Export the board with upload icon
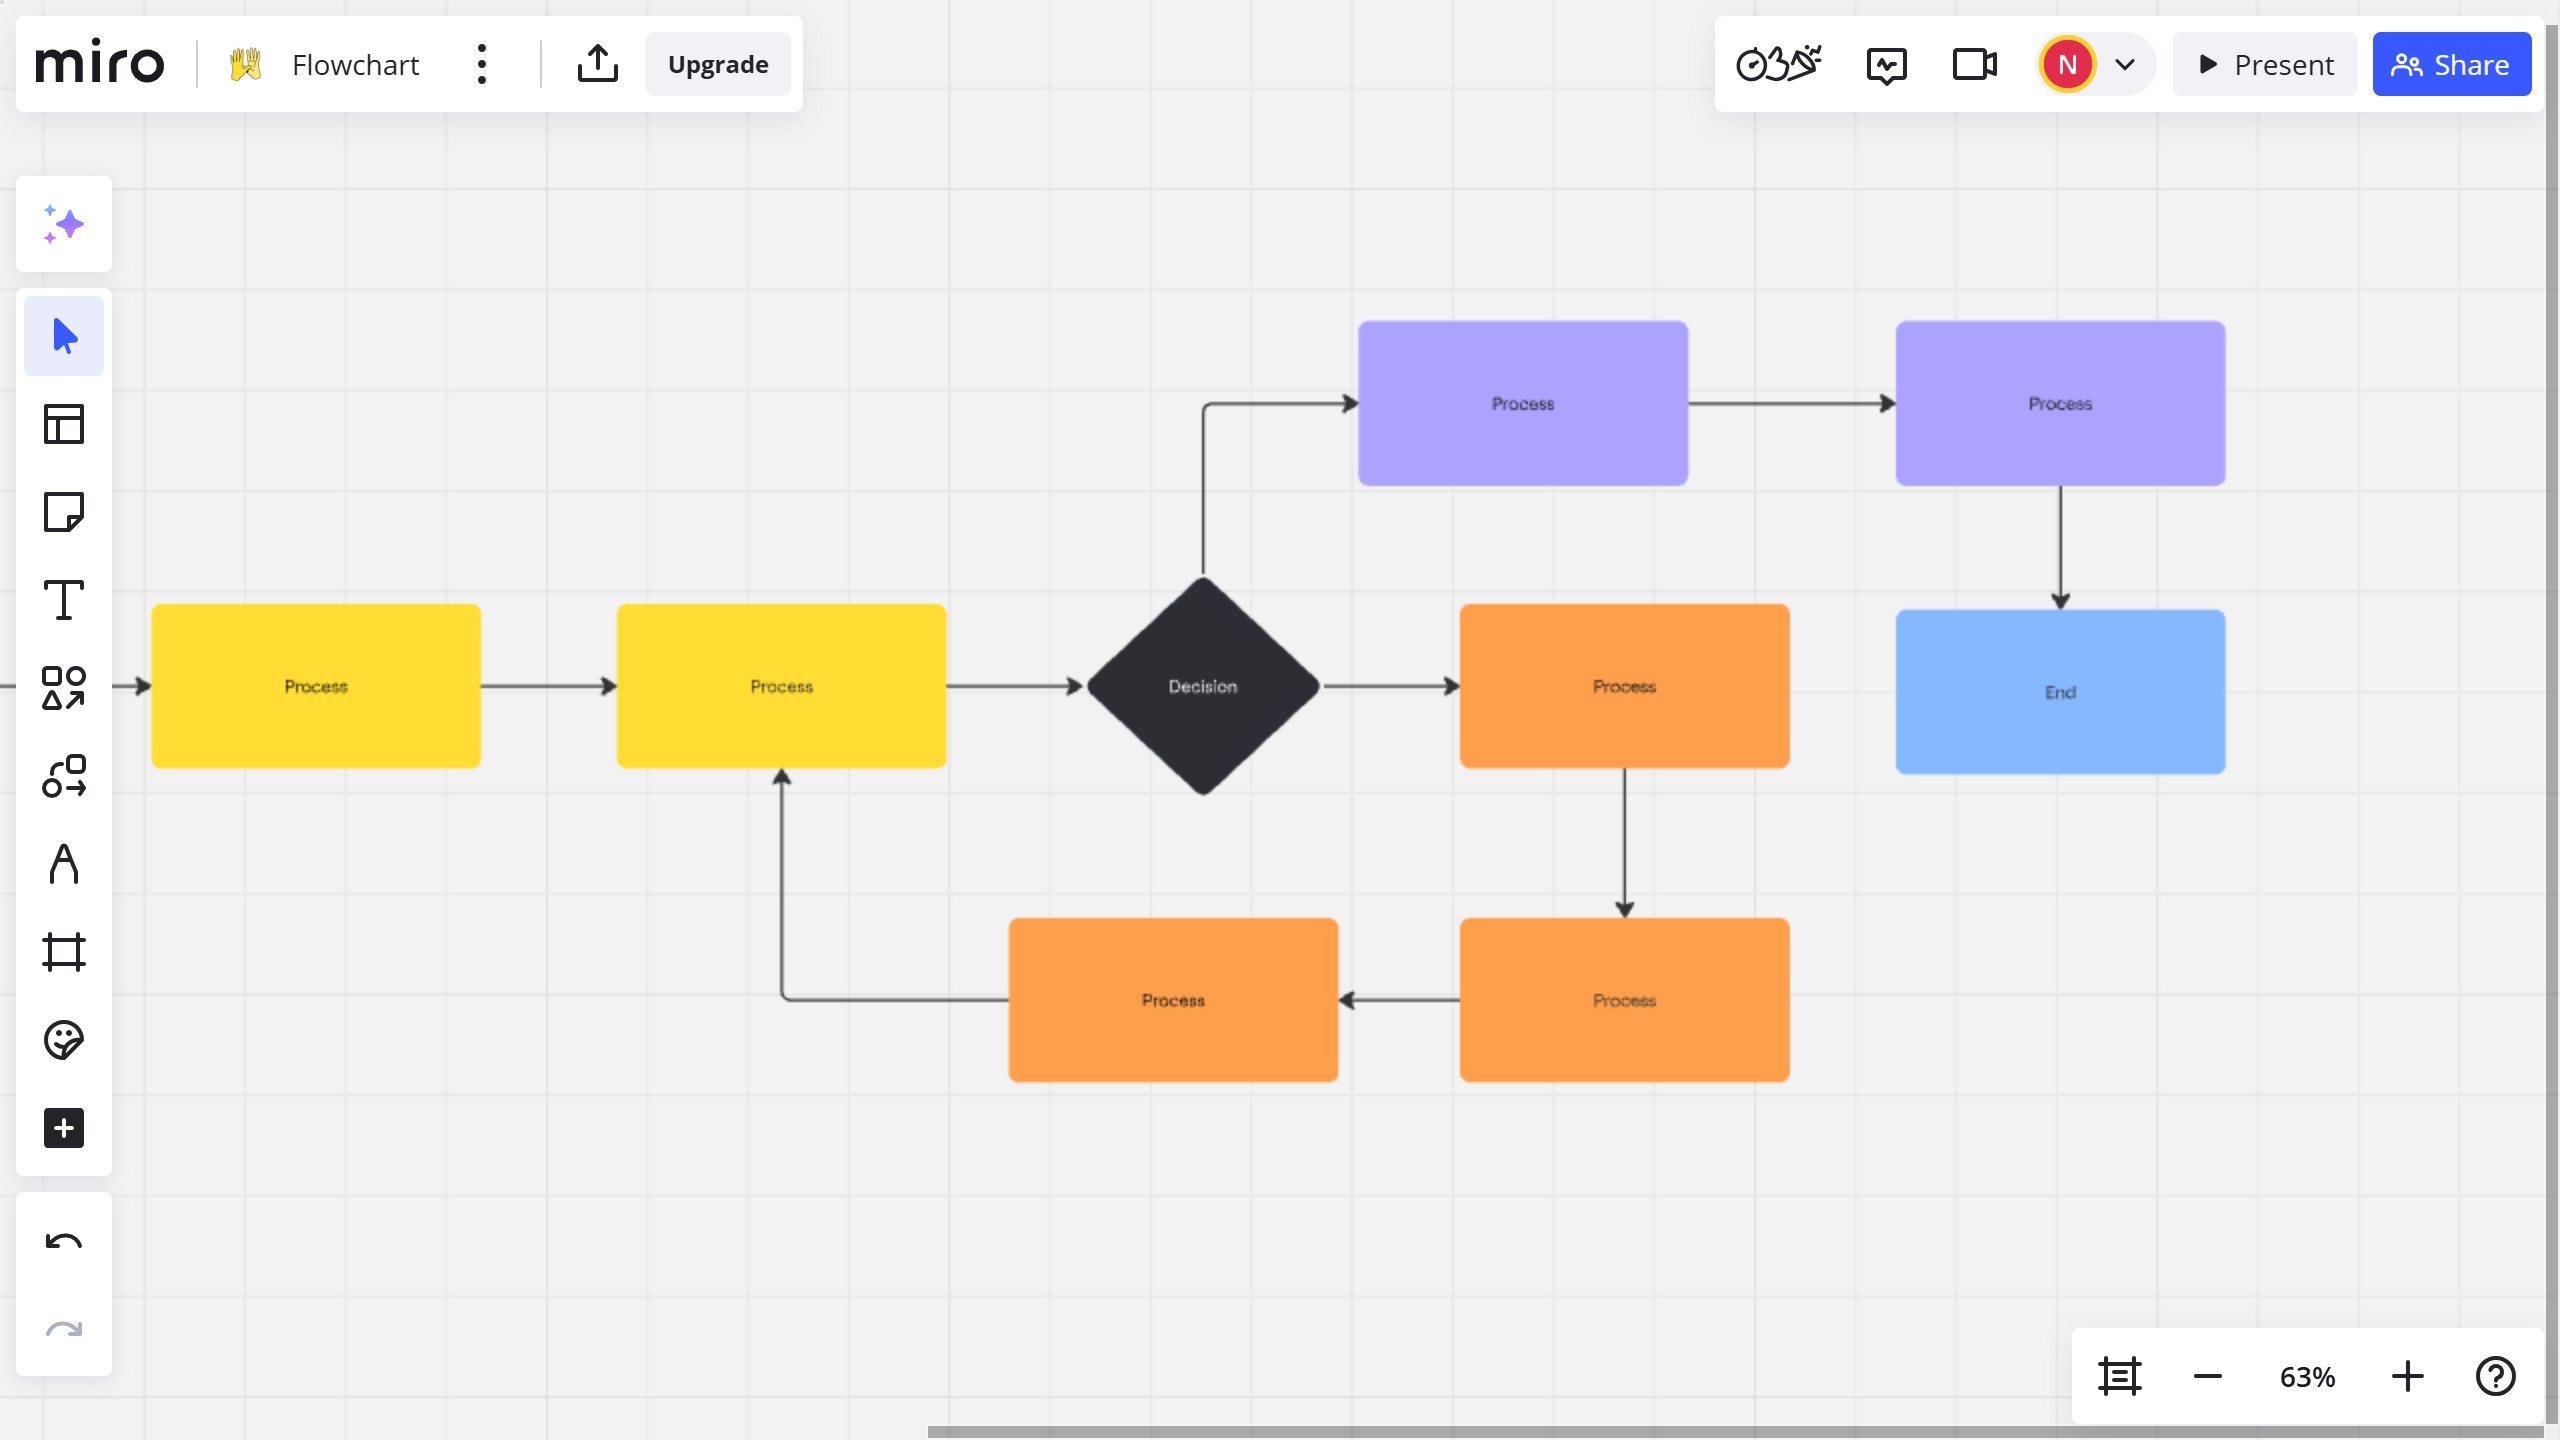 tap(598, 64)
